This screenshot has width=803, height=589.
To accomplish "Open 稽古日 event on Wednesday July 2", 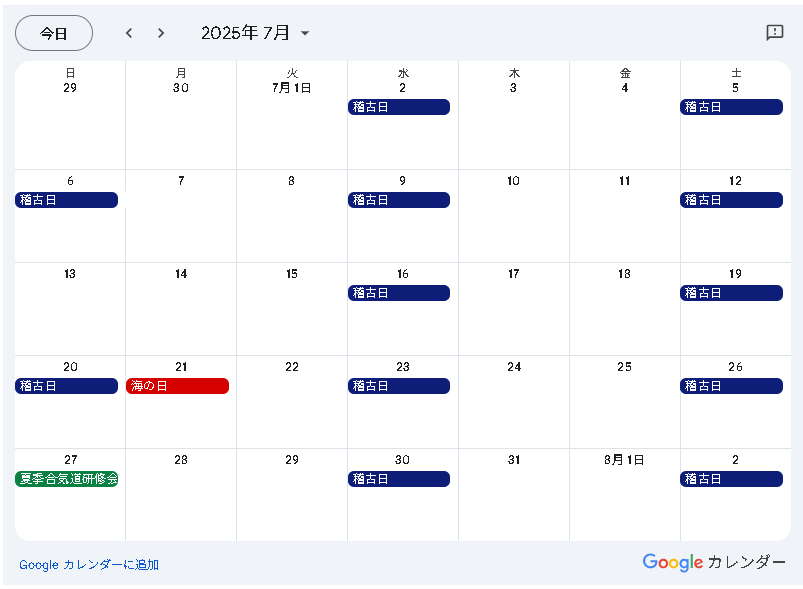I will tap(399, 107).
